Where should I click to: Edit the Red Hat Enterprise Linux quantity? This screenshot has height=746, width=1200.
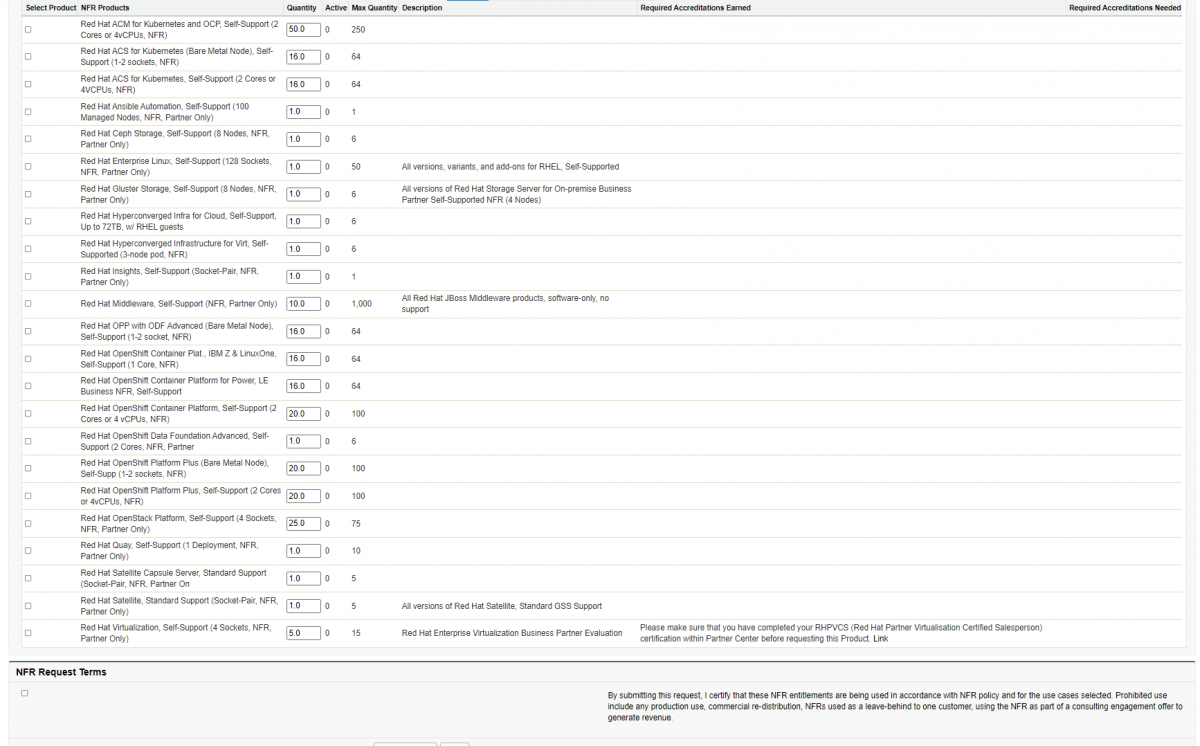pos(303,167)
